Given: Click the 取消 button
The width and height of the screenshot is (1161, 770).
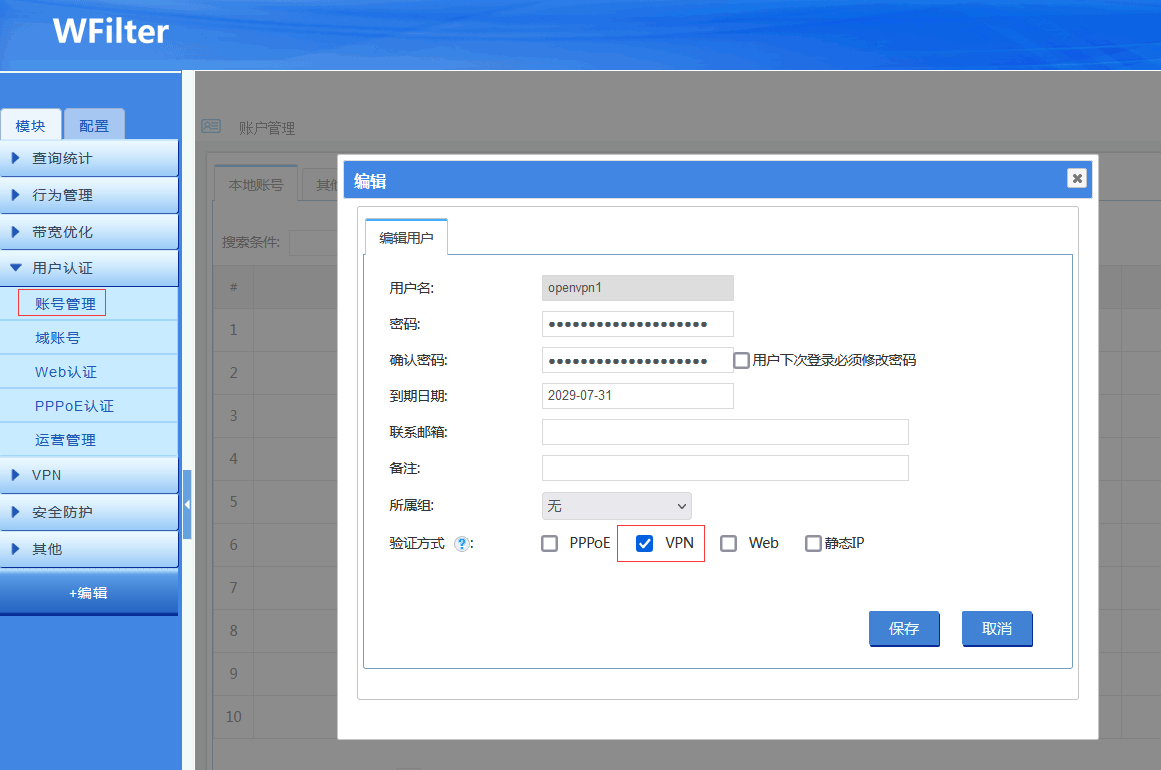Looking at the screenshot, I should 996,629.
